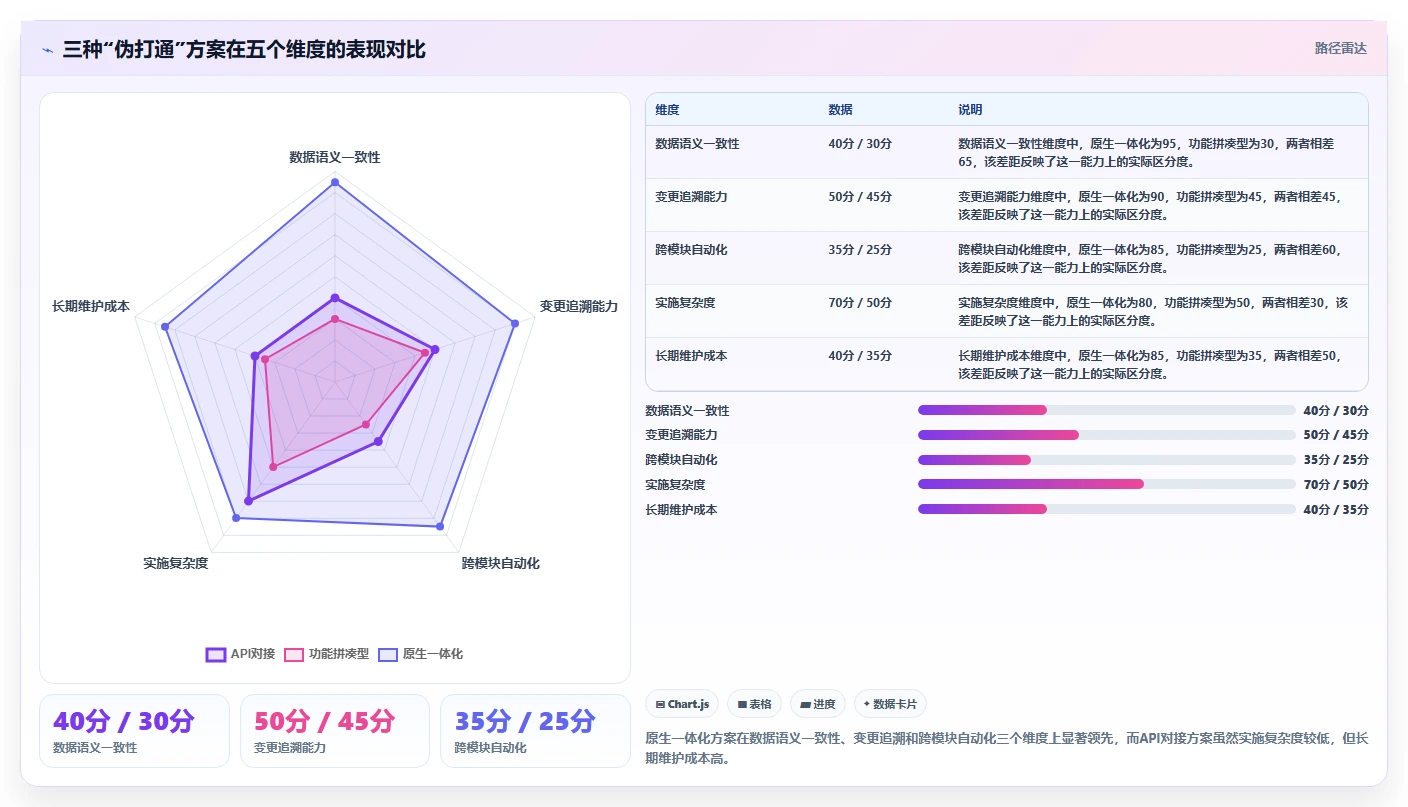Click the Chart.js tag
The height and width of the screenshot is (807, 1408).
[x=682, y=704]
